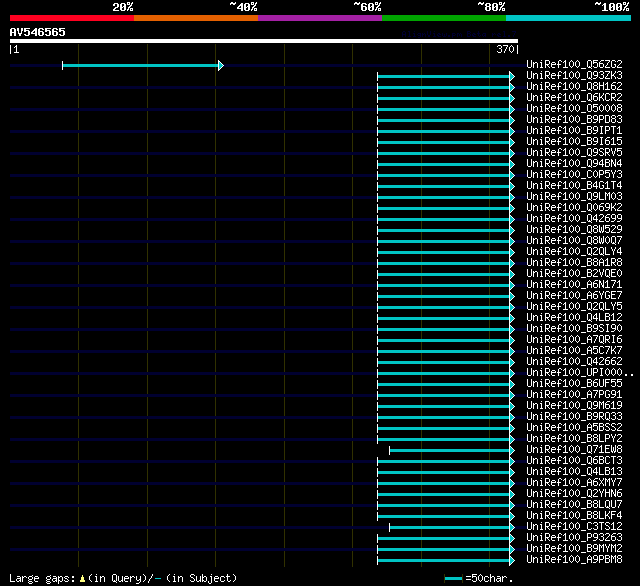Open the UniRef100_Q6KCR2 hit label
Viewport: 640px width, 586px height.
tap(574, 98)
